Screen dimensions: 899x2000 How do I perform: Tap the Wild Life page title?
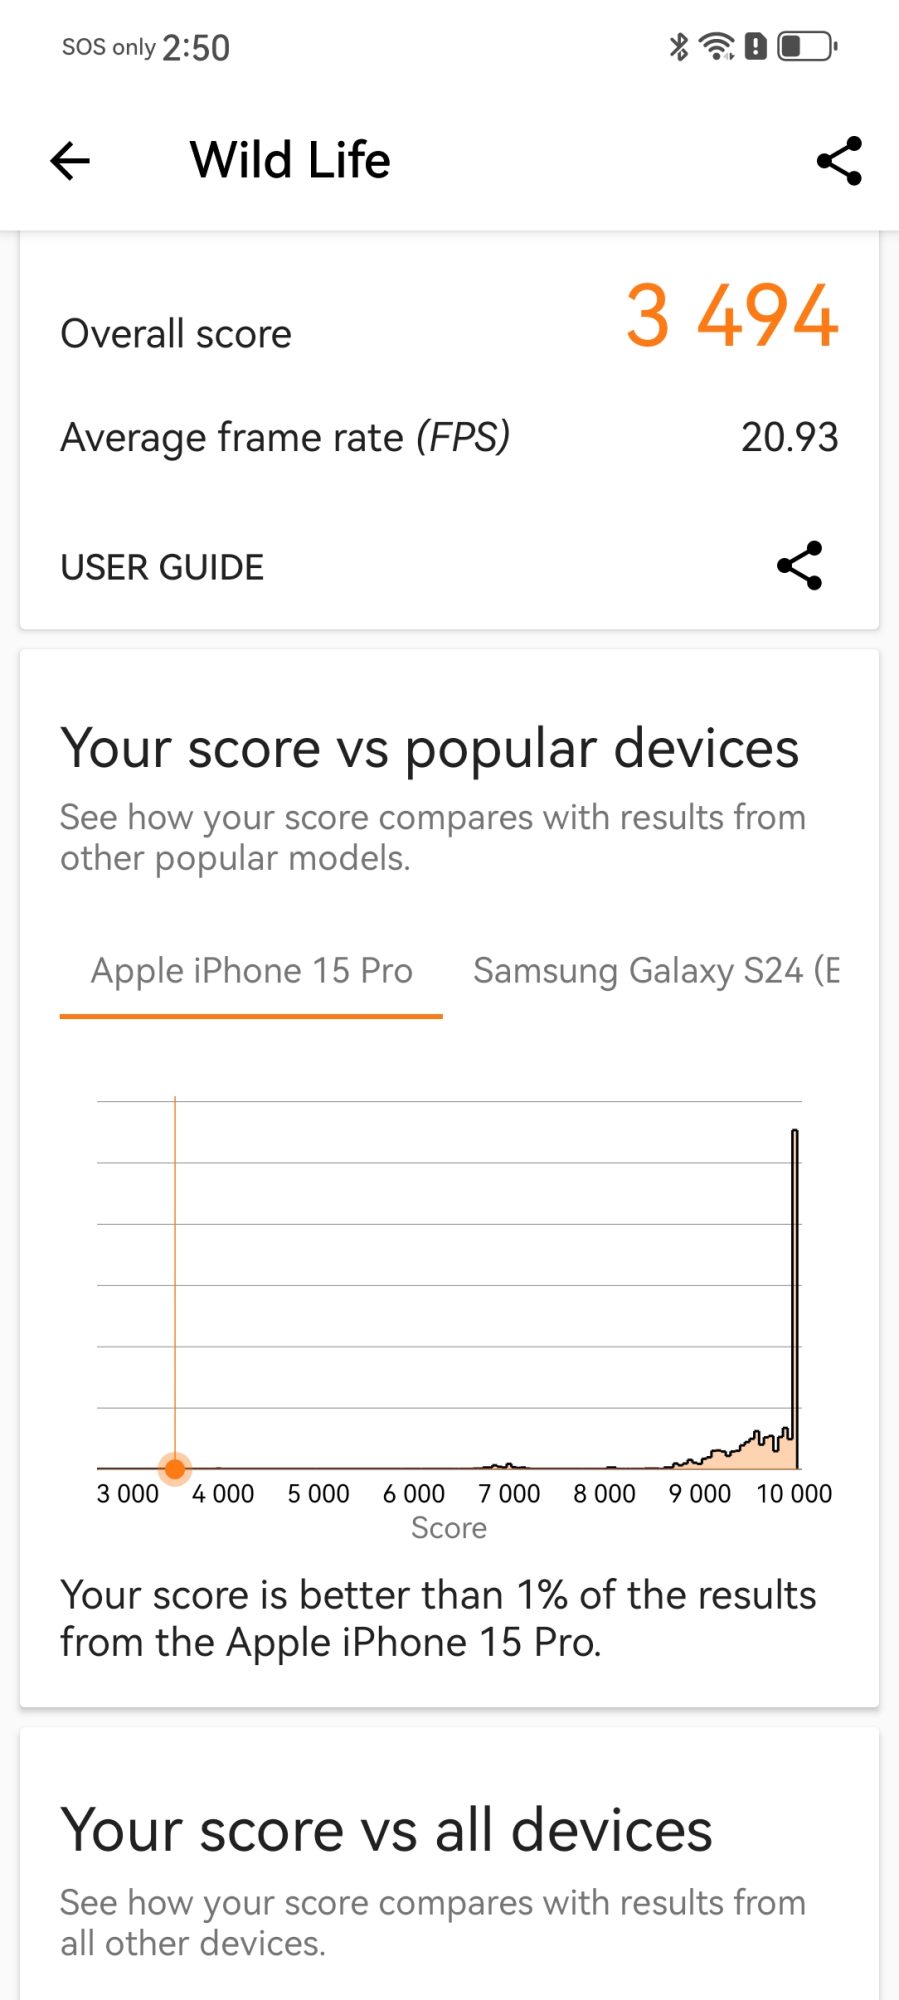tap(290, 160)
